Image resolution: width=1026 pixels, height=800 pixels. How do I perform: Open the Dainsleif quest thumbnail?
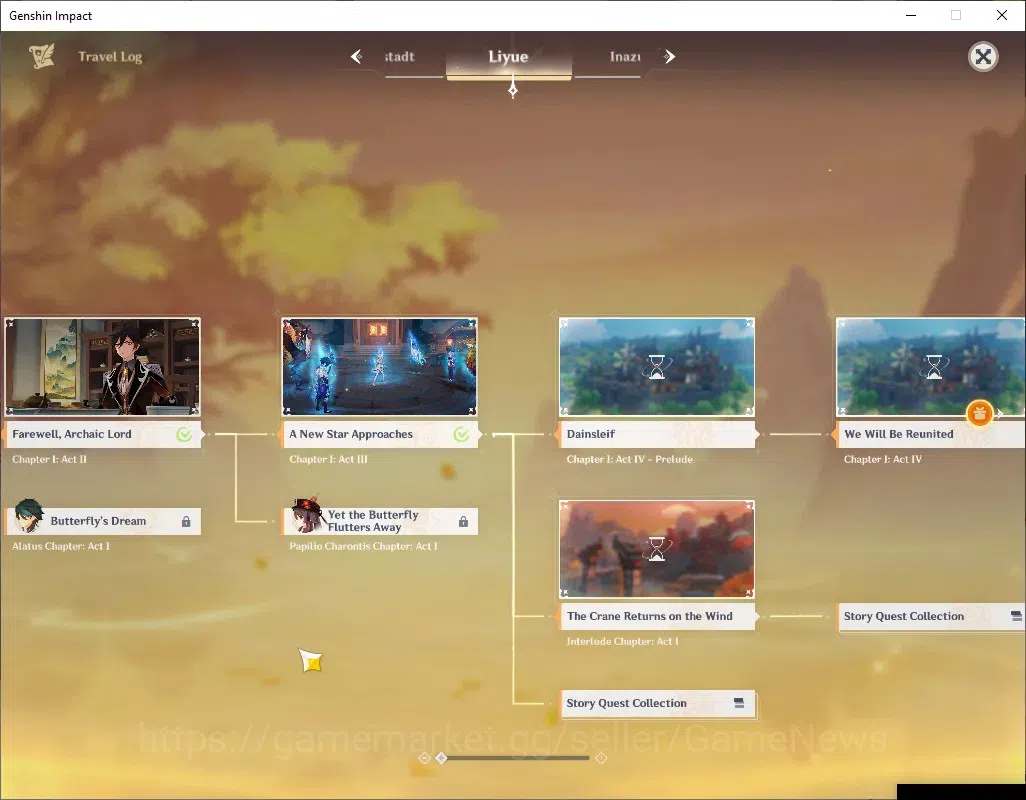[657, 366]
